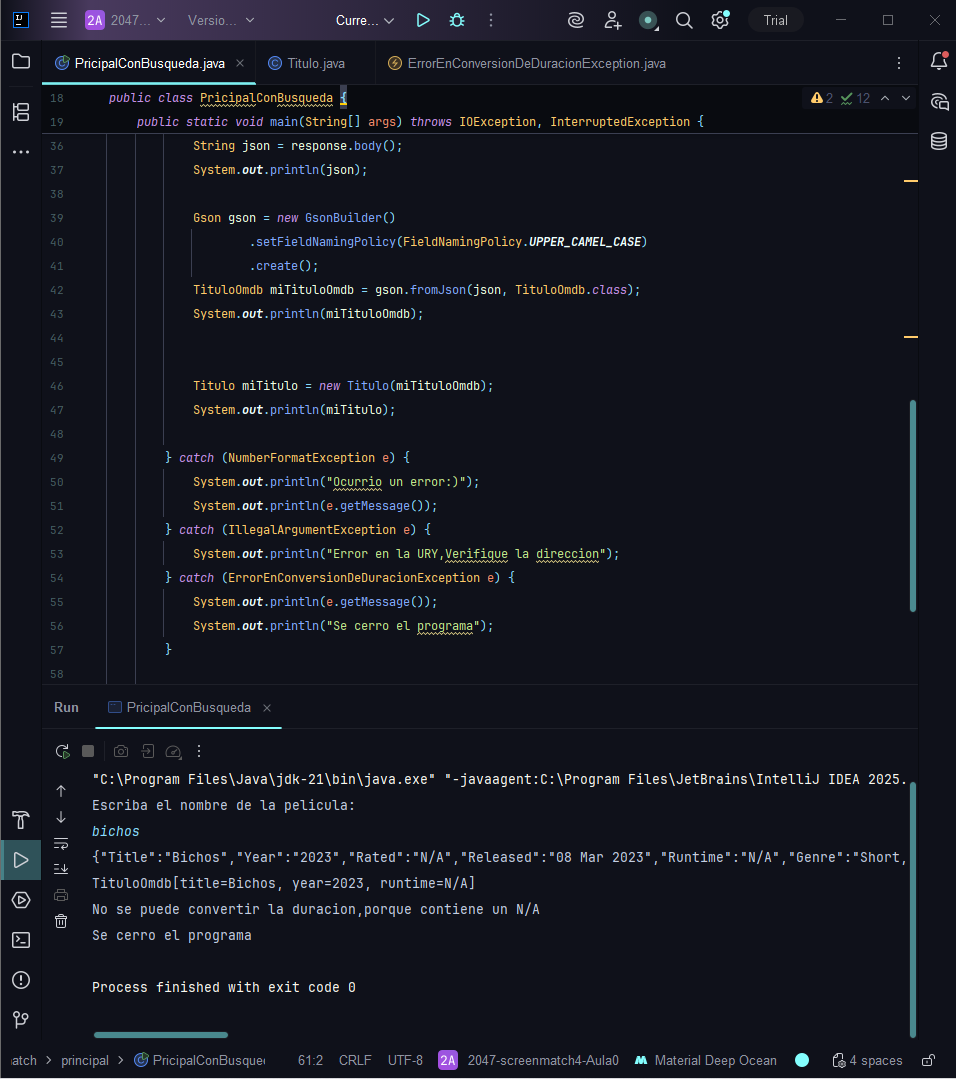
Task: Click the Trial button
Action: click(x=776, y=20)
